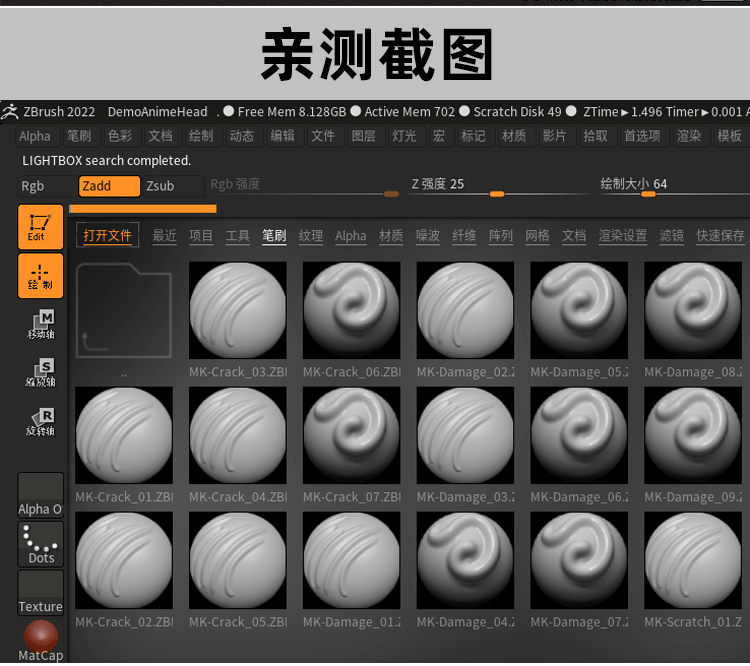Open the Dots stroke type picker
This screenshot has height=666, width=750.
coord(40,544)
